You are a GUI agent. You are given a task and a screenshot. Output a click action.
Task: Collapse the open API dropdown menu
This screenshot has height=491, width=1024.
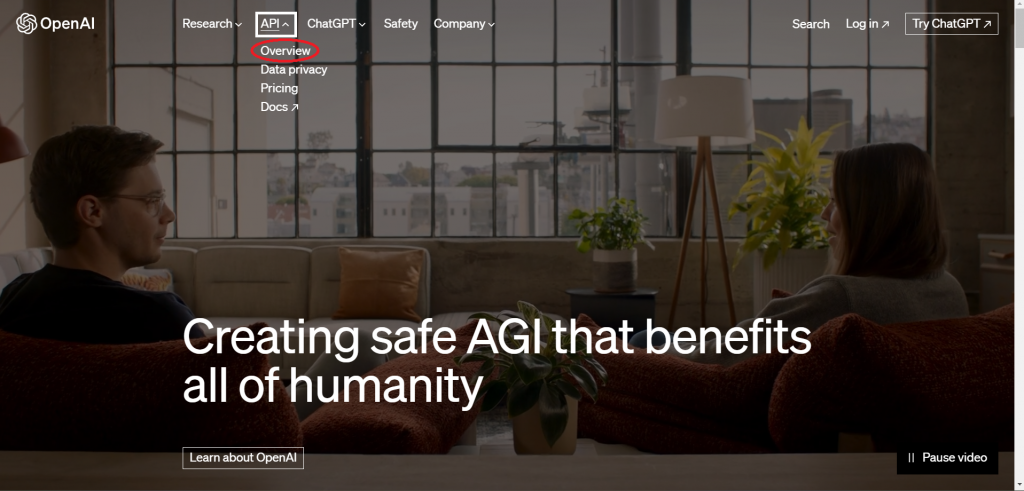[x=276, y=24]
